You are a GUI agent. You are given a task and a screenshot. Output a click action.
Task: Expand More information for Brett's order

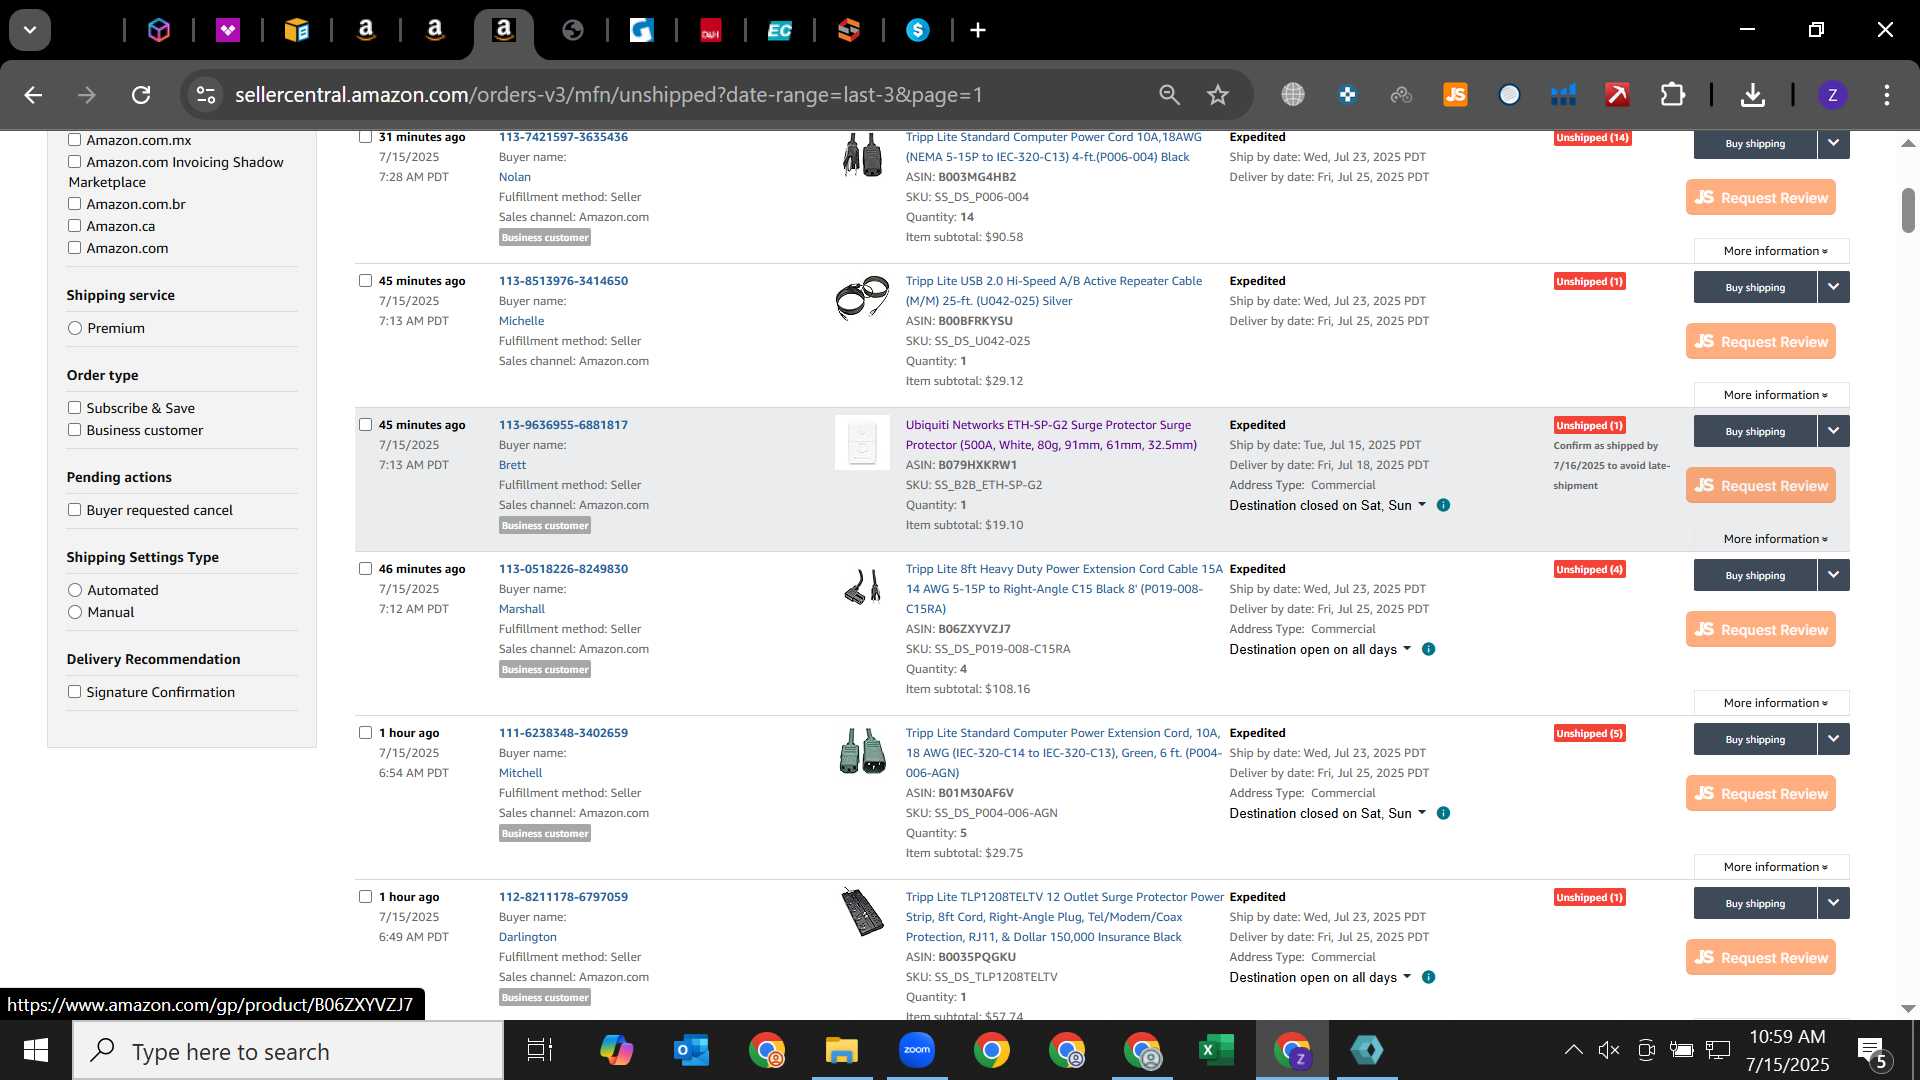[1772, 539]
